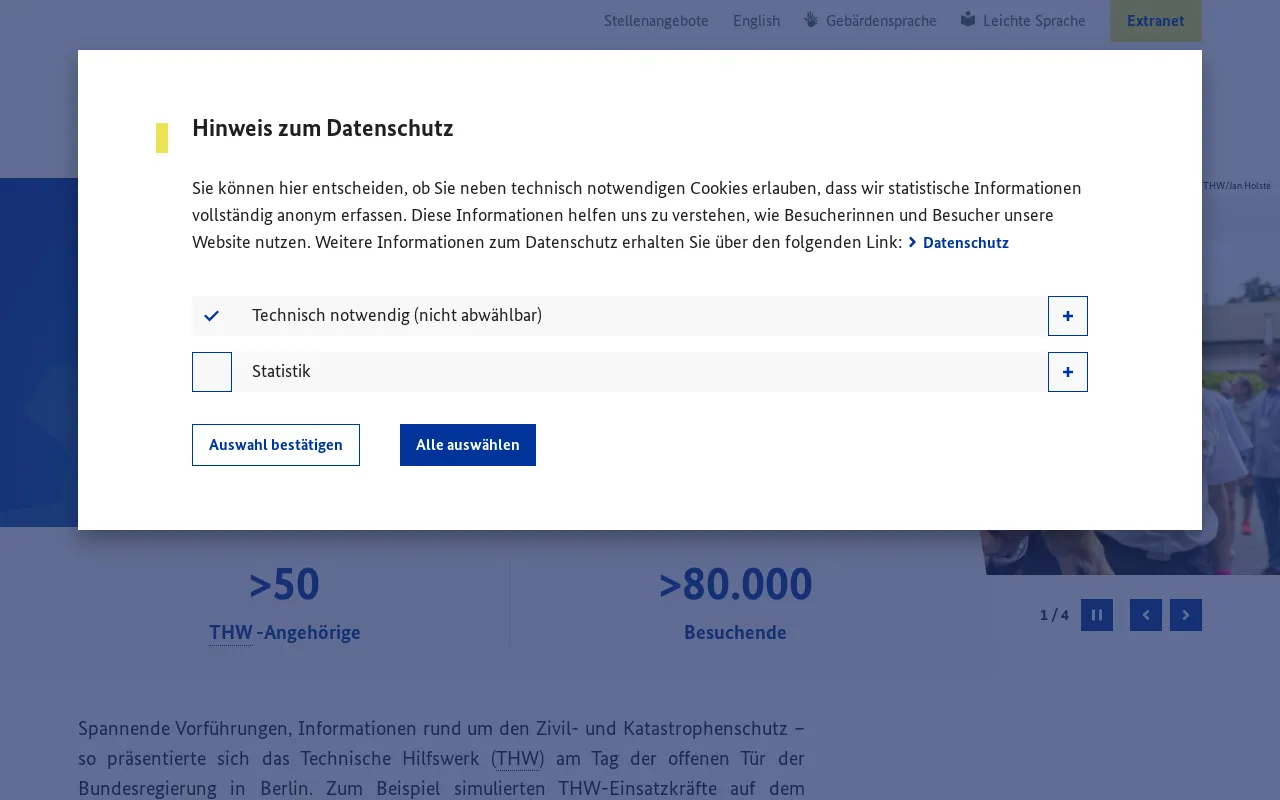The height and width of the screenshot is (800, 1280).
Task: Click the checked Technisch notwendig checkmark
Action: pyautogui.click(x=212, y=316)
